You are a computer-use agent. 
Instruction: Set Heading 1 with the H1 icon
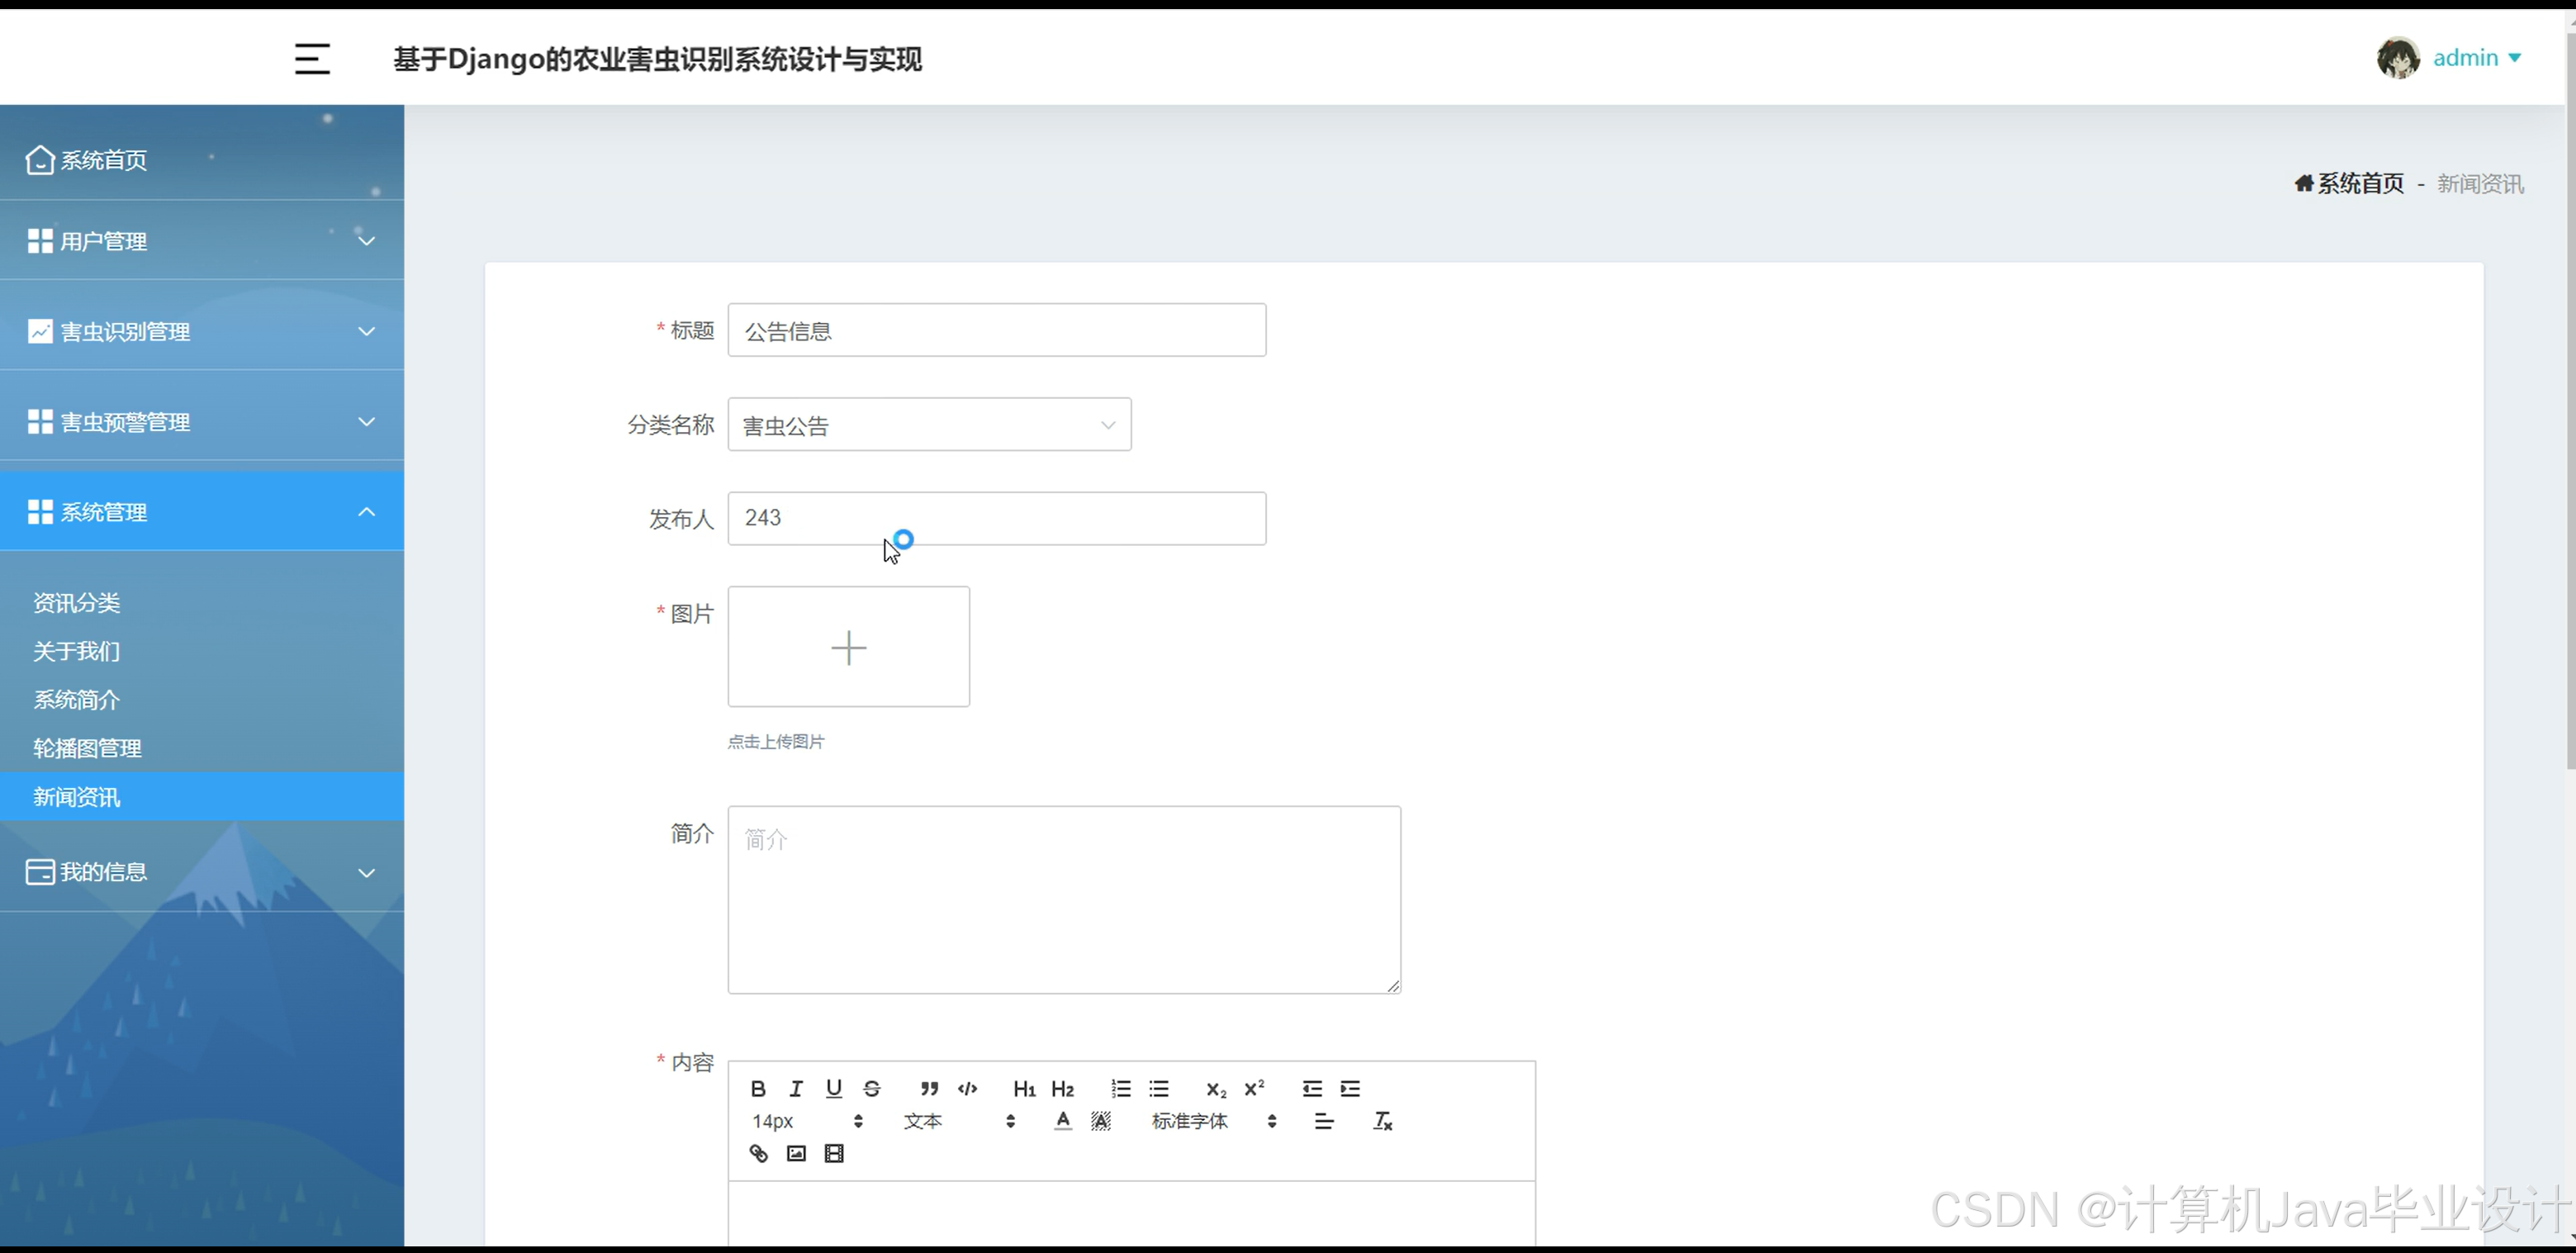point(1024,1088)
